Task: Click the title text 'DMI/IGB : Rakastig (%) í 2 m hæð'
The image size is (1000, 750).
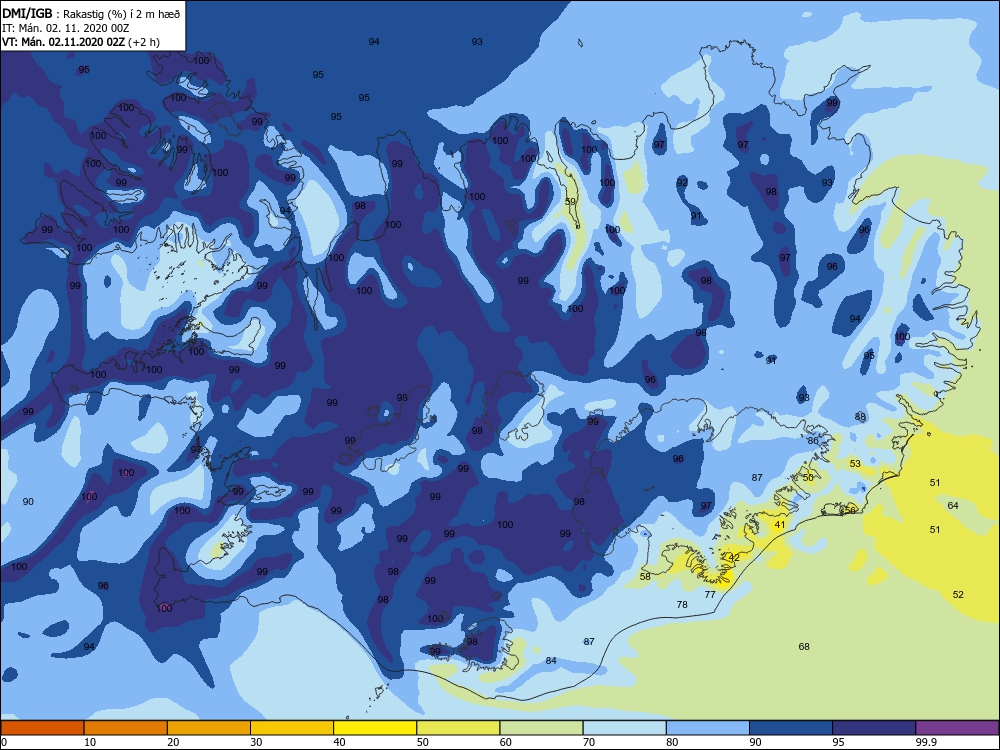Action: [x=91, y=13]
